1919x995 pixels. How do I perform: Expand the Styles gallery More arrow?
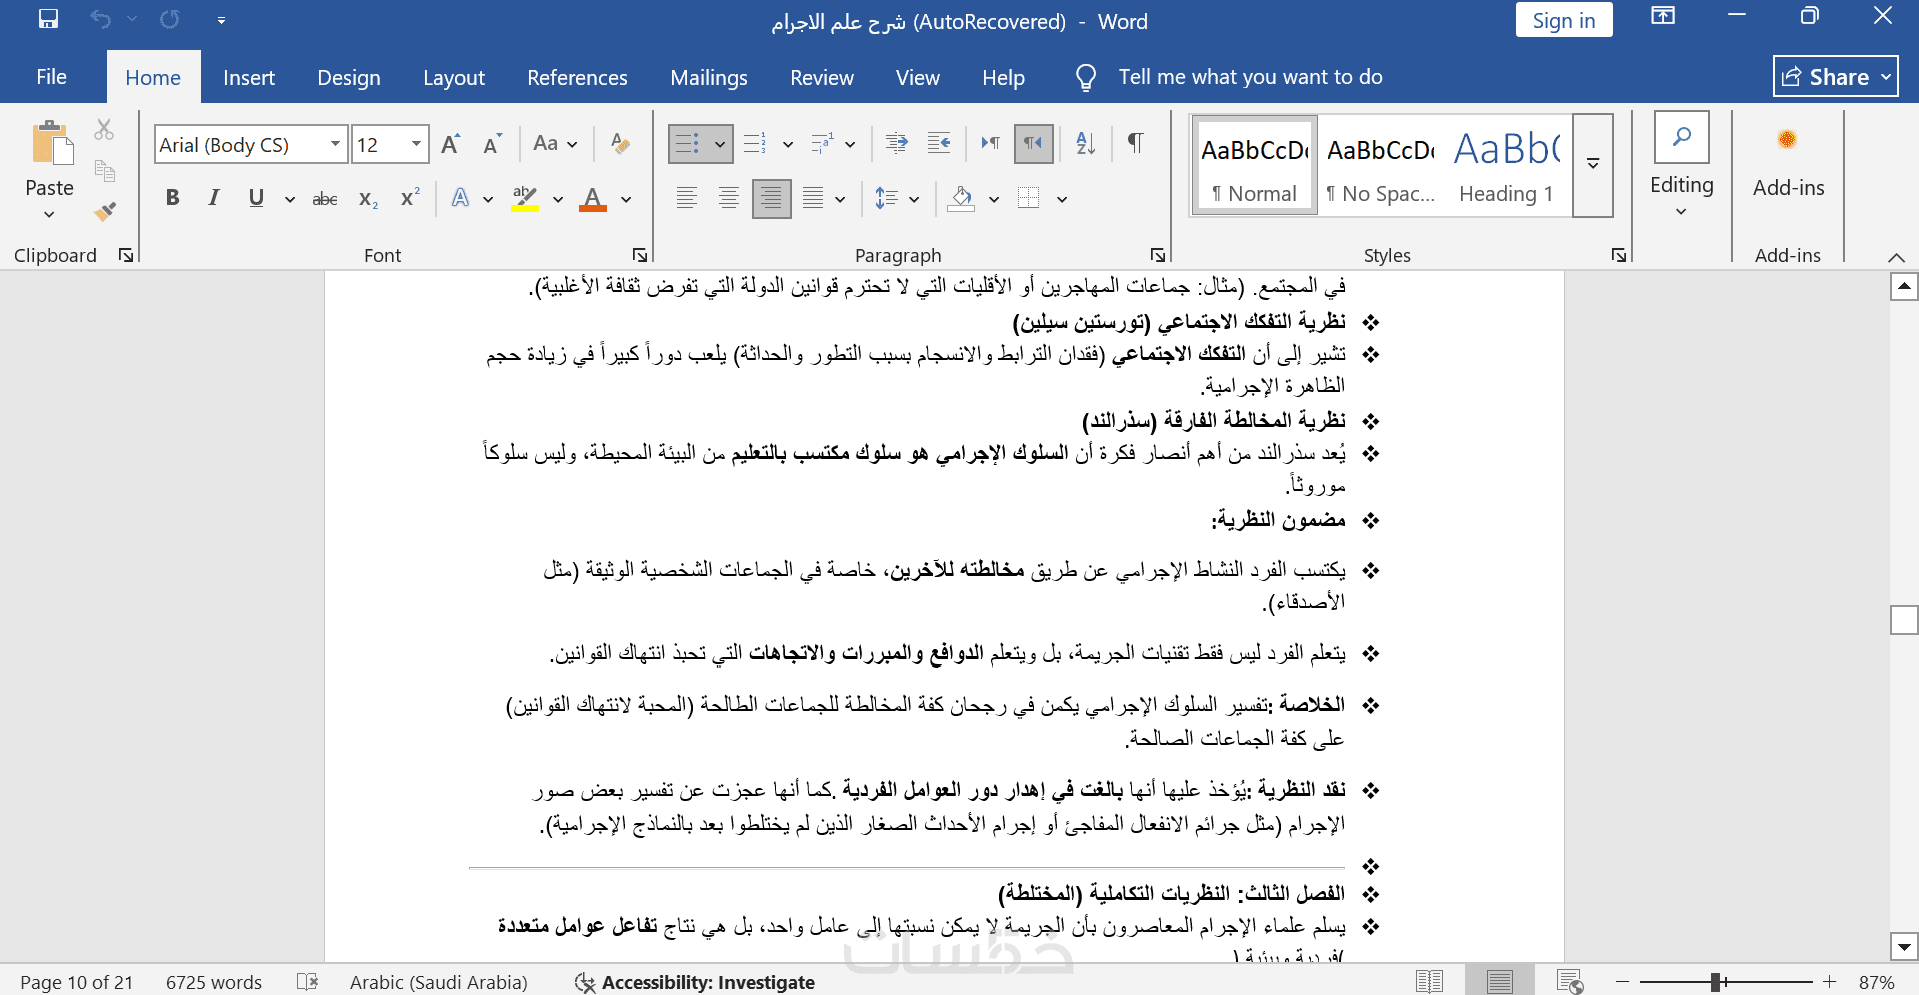[x=1593, y=164]
